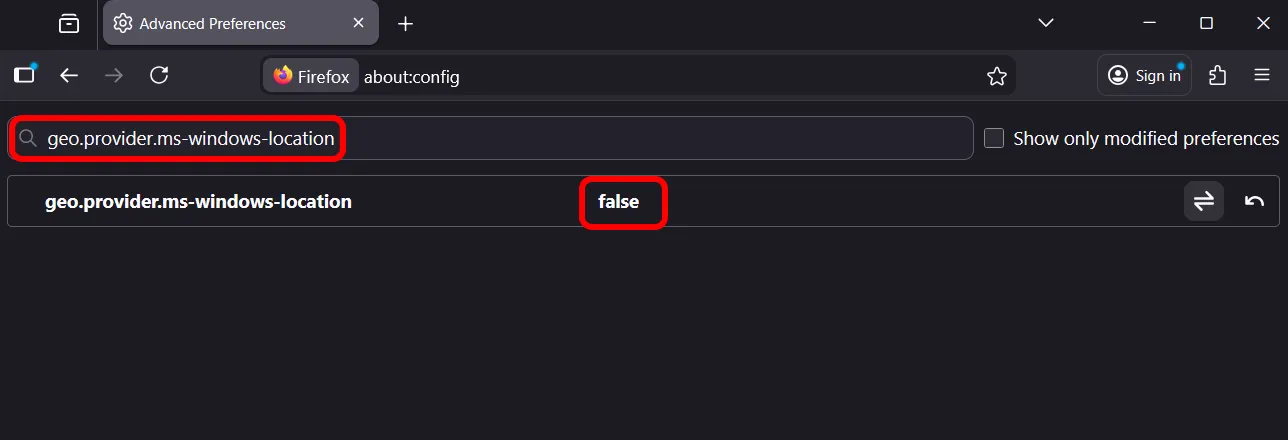
Task: Toggle geo.provider.ms-windows-location value button
Action: [1204, 201]
